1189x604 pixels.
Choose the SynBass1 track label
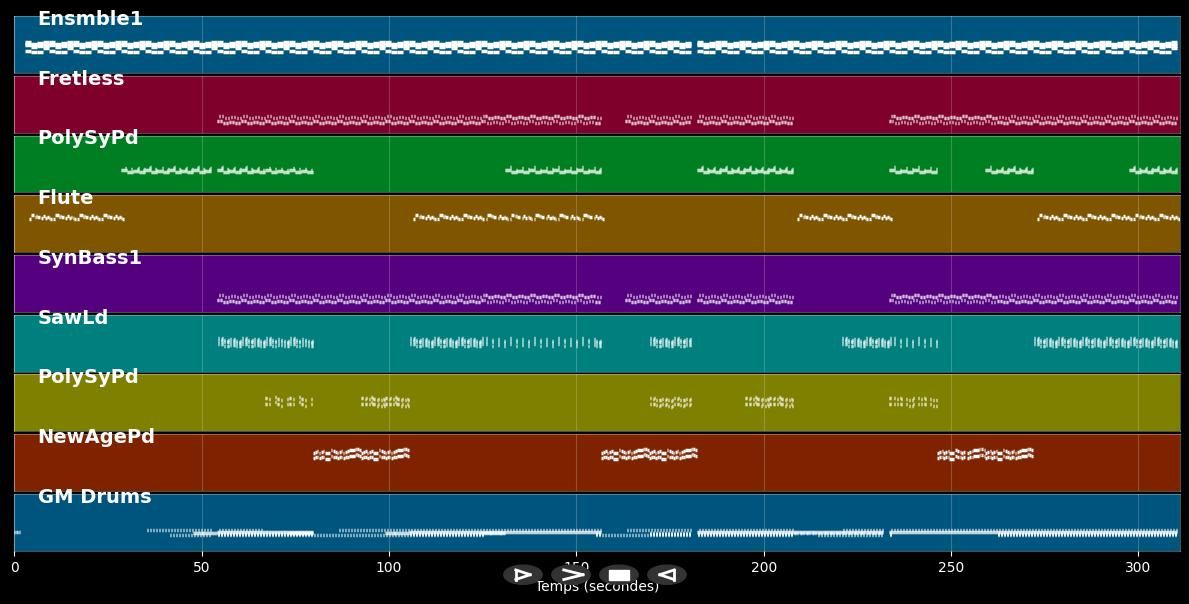(89, 258)
